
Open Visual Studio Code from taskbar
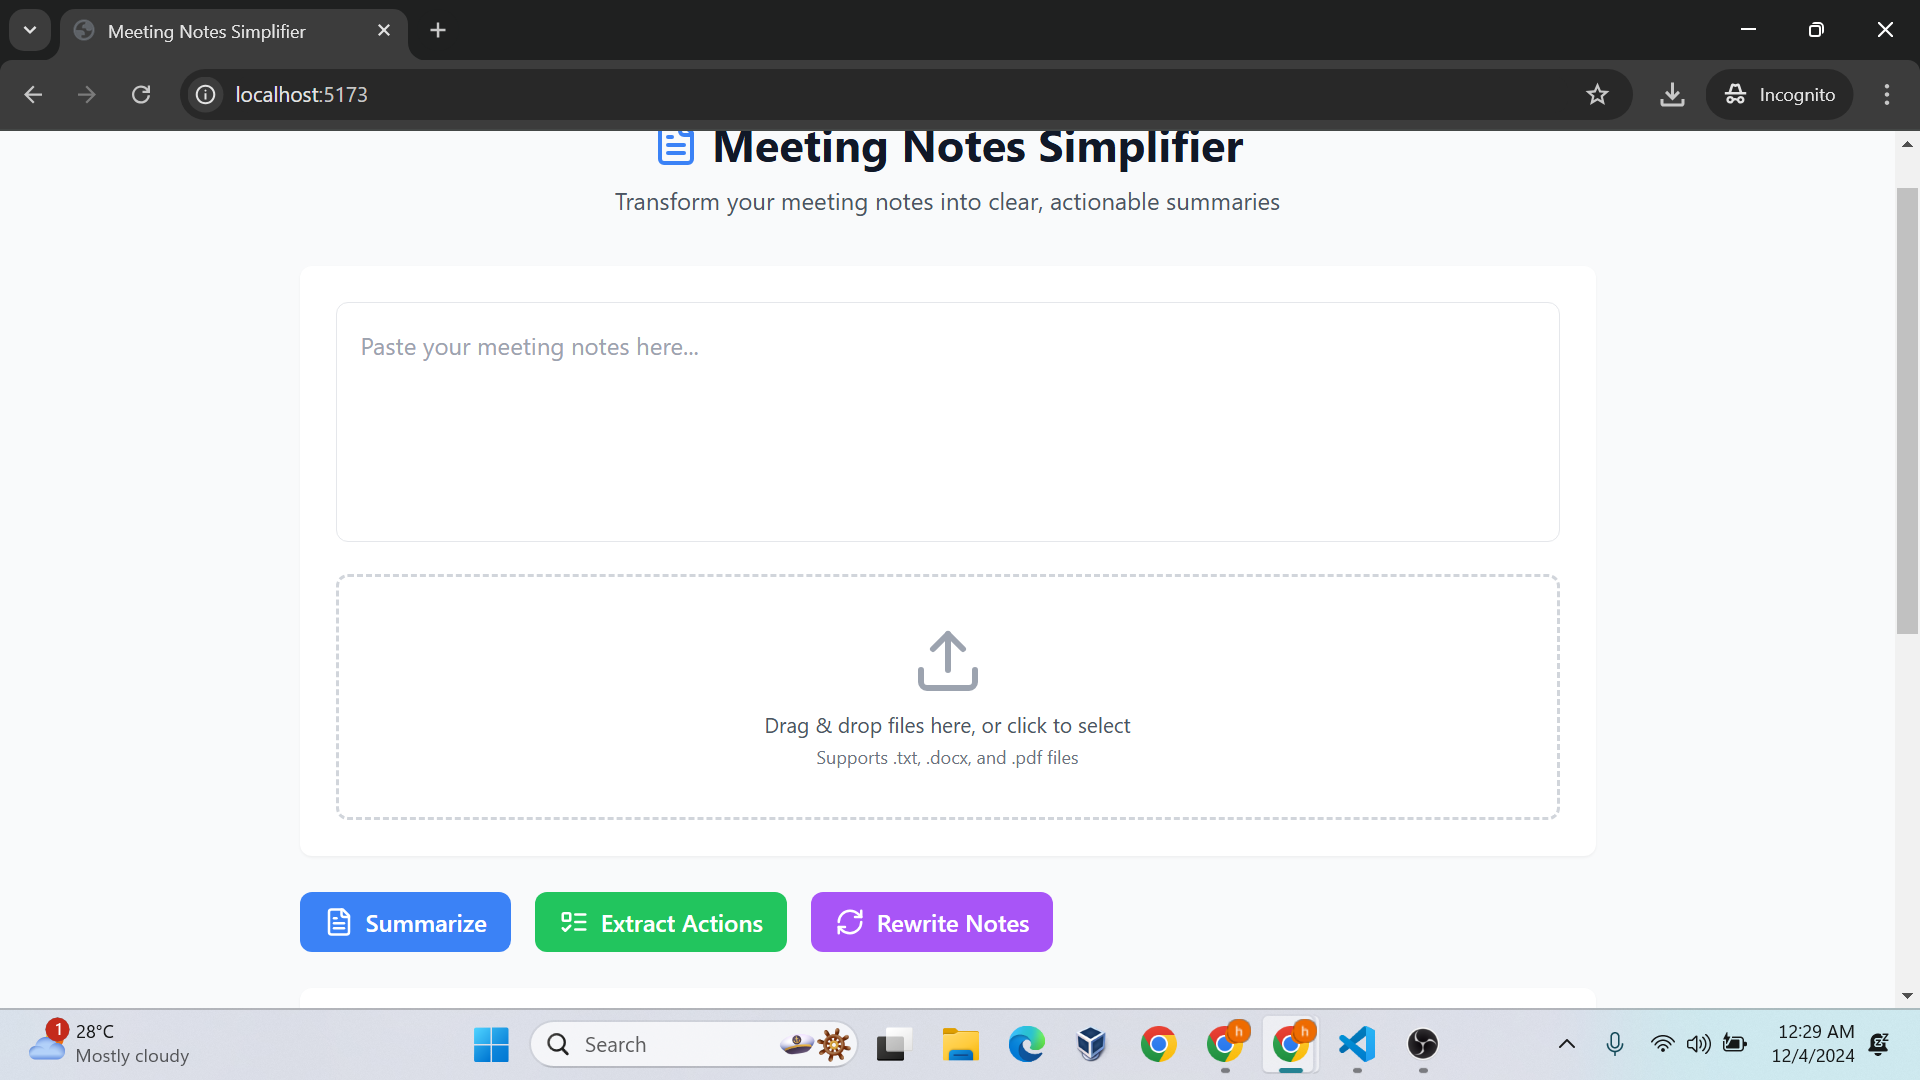(x=1357, y=1044)
